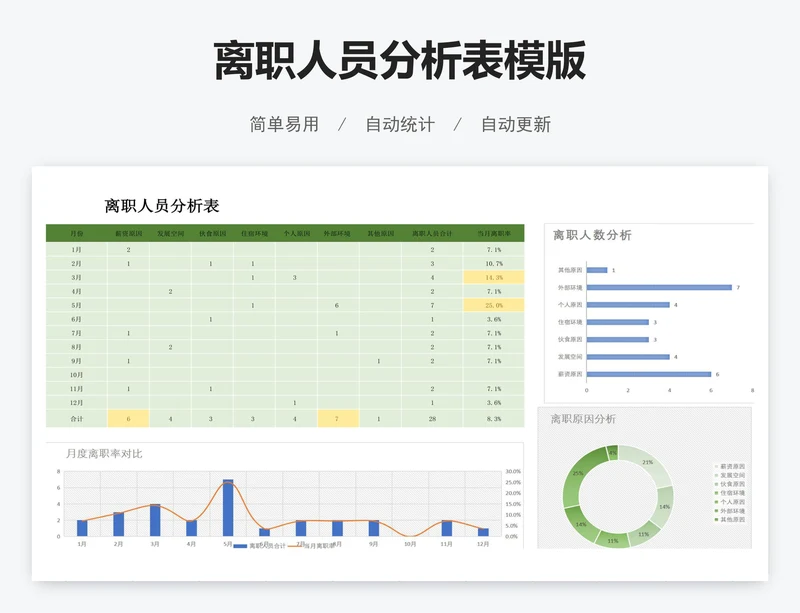Click the 25% donut chart segment

[580, 472]
